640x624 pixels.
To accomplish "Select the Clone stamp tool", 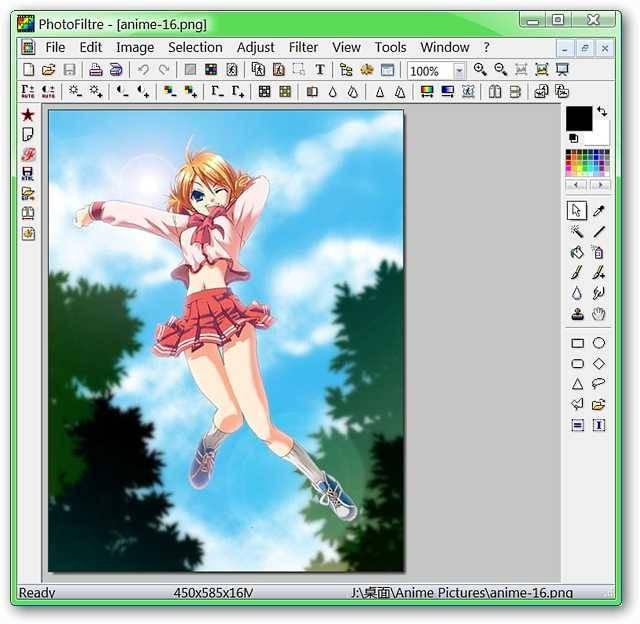I will pyautogui.click(x=577, y=314).
